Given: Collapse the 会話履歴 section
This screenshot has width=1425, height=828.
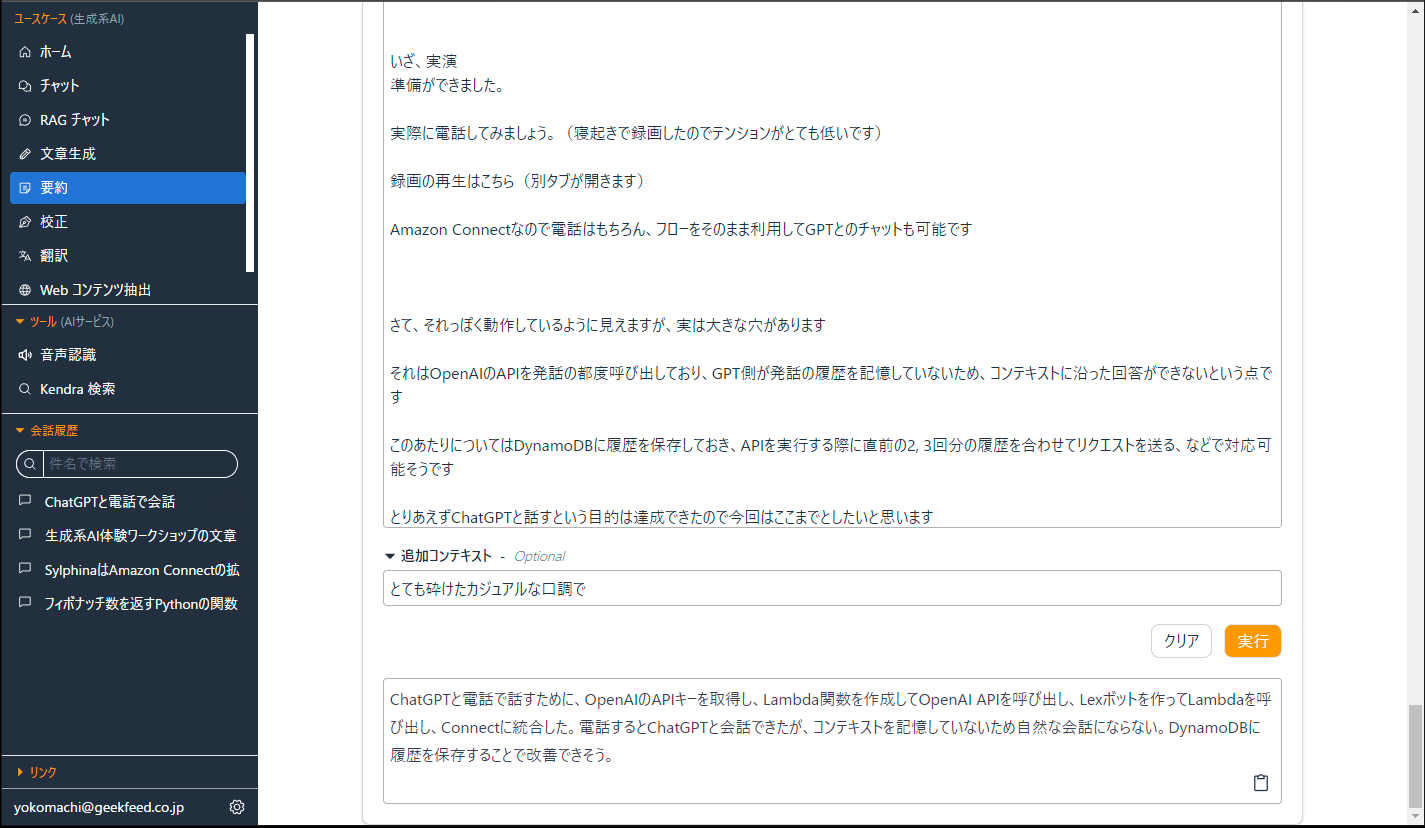Looking at the screenshot, I should pos(20,431).
